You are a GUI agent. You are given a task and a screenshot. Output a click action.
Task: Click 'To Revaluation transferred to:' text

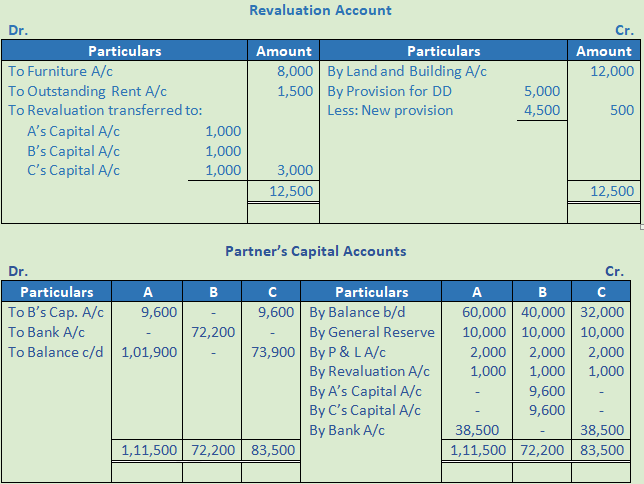[105, 111]
